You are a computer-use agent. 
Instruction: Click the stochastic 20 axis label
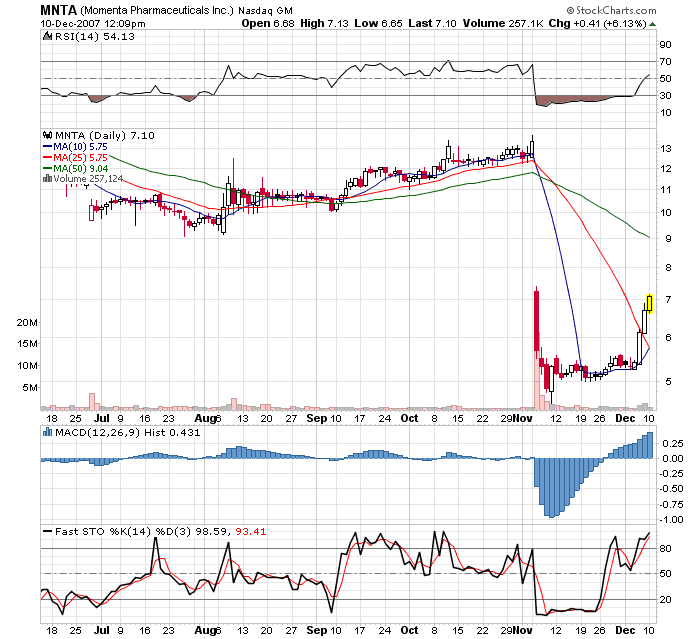pyautogui.click(x=665, y=600)
